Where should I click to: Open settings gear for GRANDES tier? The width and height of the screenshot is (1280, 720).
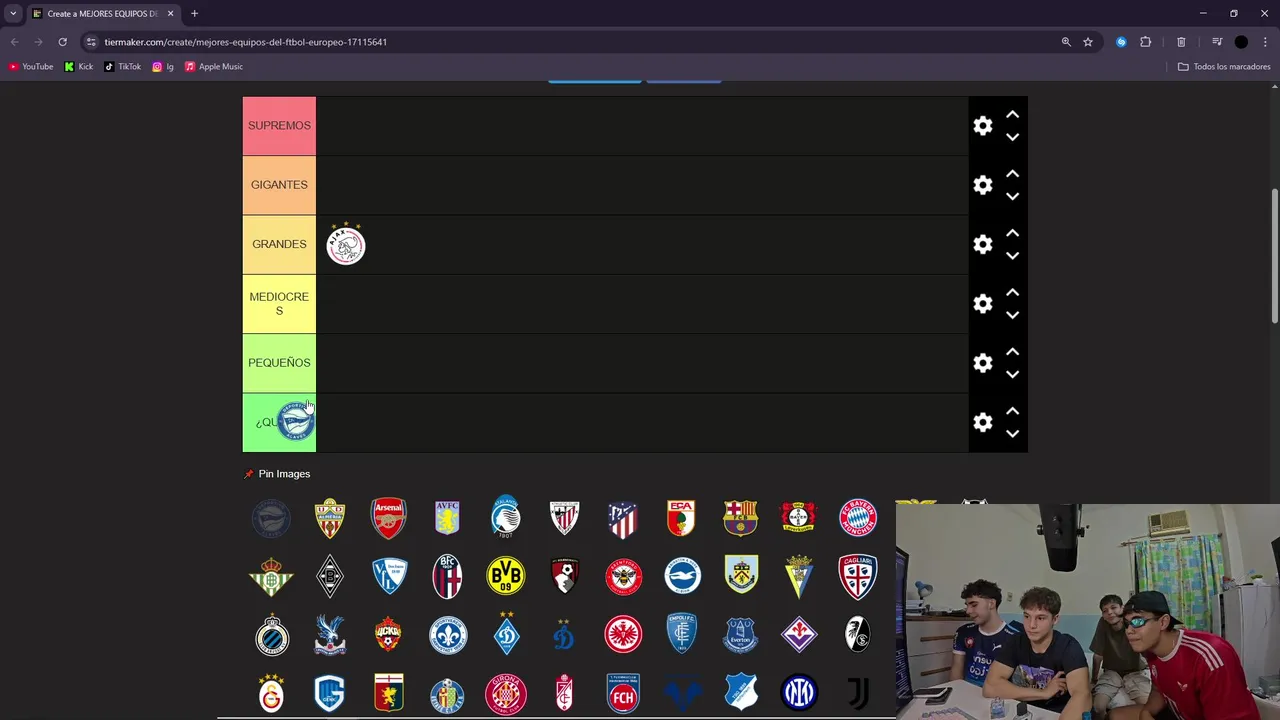[983, 244]
